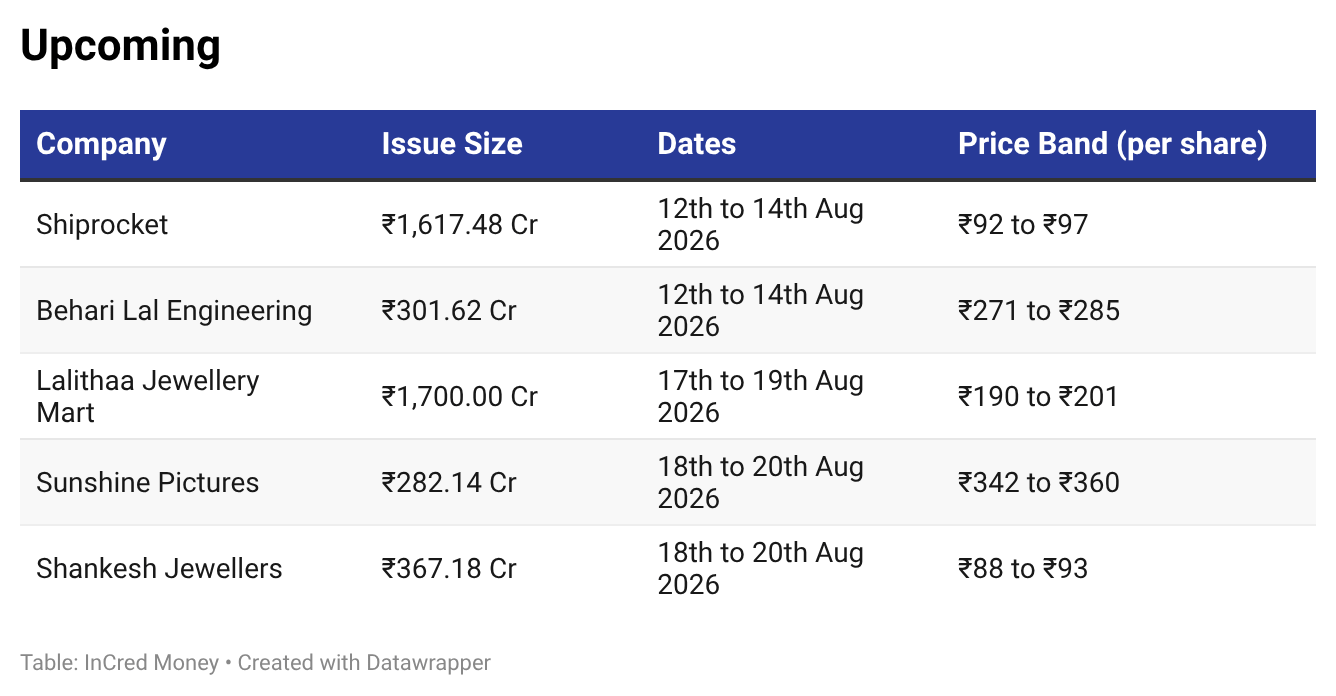The height and width of the screenshot is (696, 1336).
Task: Select the Company column header
Action: [x=101, y=144]
